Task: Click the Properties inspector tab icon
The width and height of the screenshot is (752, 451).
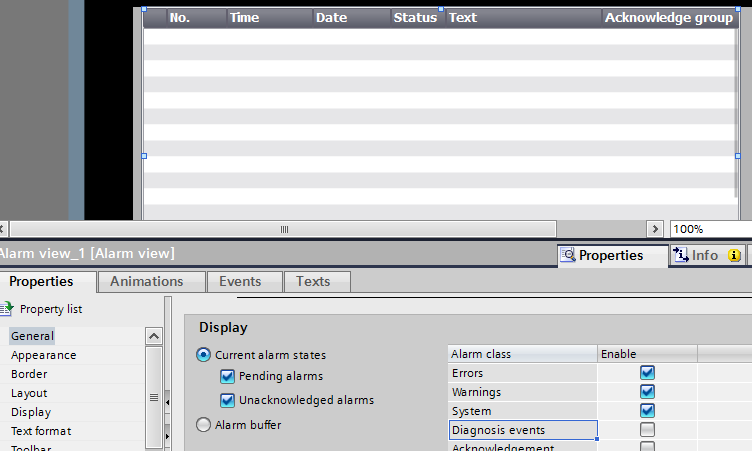Action: tap(568, 255)
